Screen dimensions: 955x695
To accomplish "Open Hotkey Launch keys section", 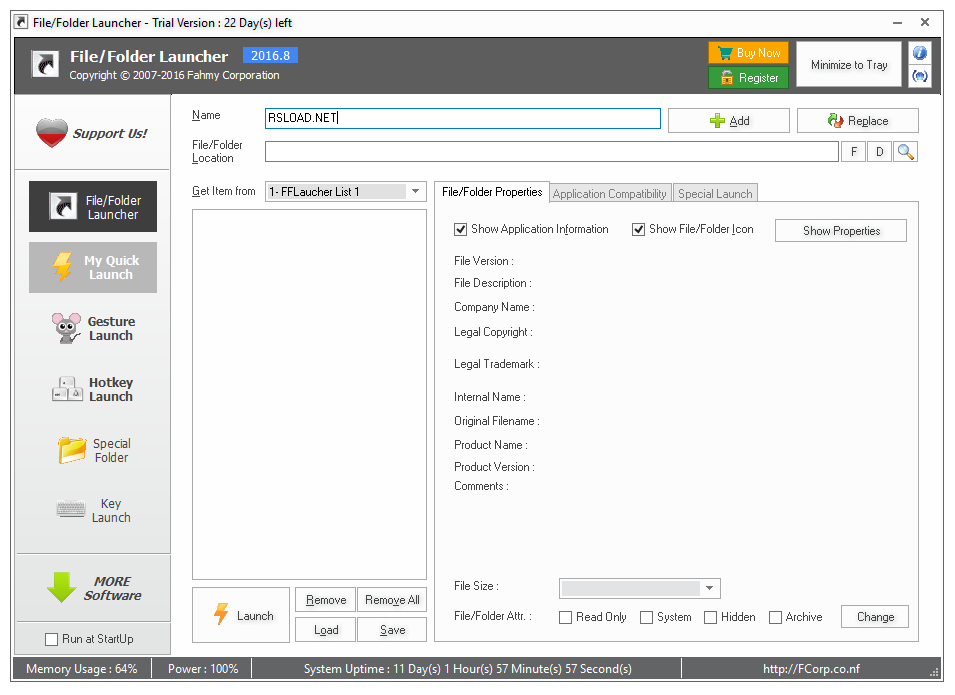I will pyautogui.click(x=93, y=389).
